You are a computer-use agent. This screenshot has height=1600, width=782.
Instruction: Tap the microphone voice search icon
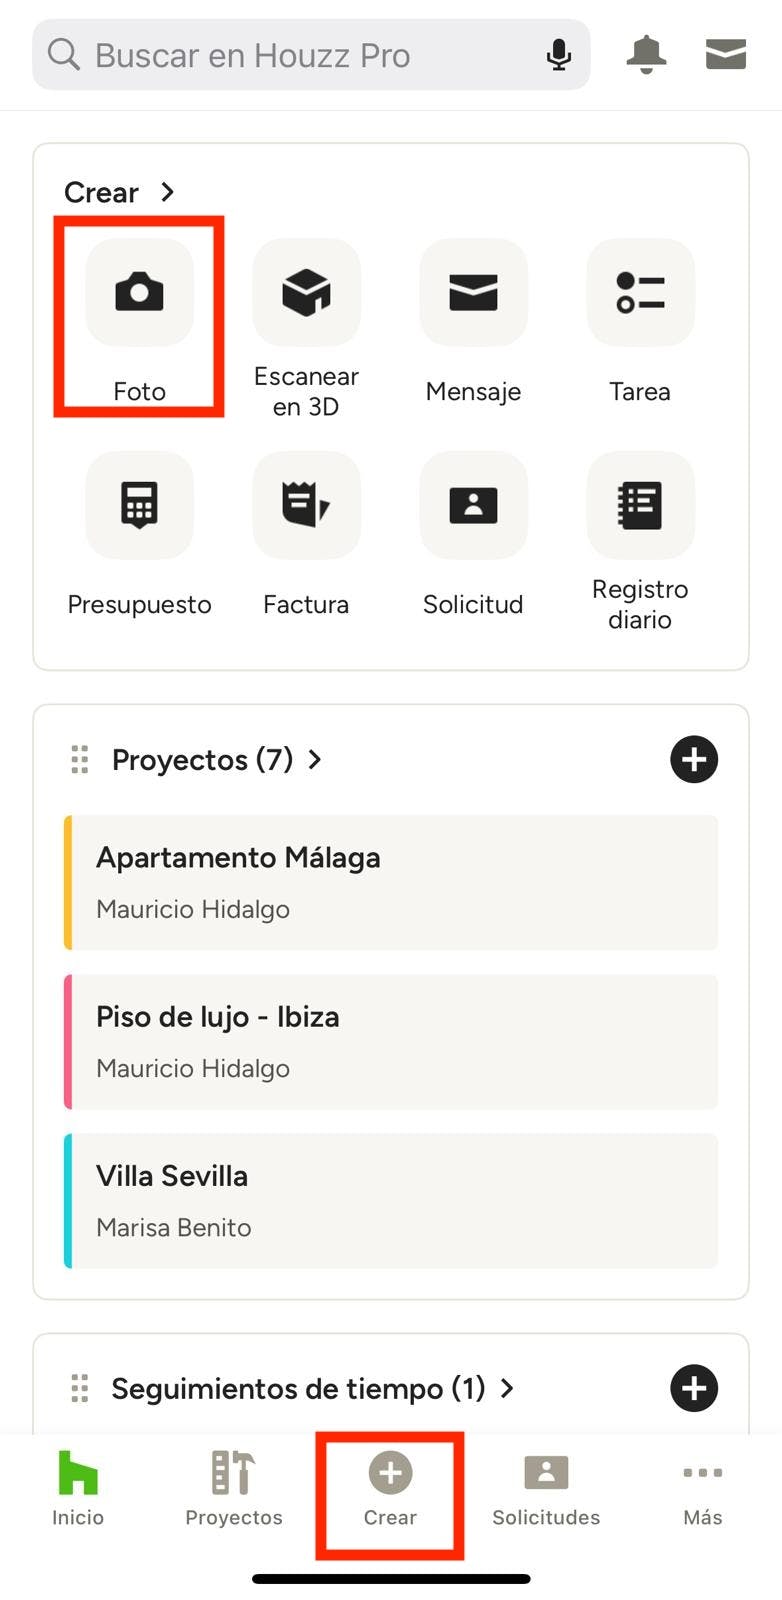click(559, 55)
